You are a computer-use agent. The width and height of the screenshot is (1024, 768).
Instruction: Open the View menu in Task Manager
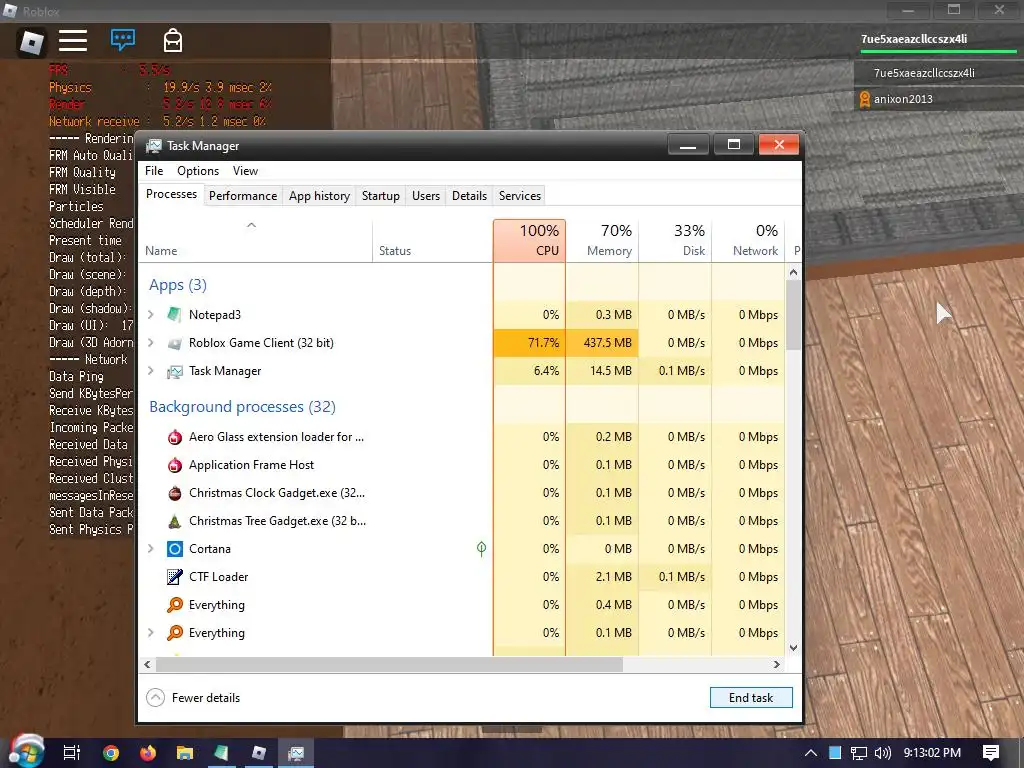point(245,171)
